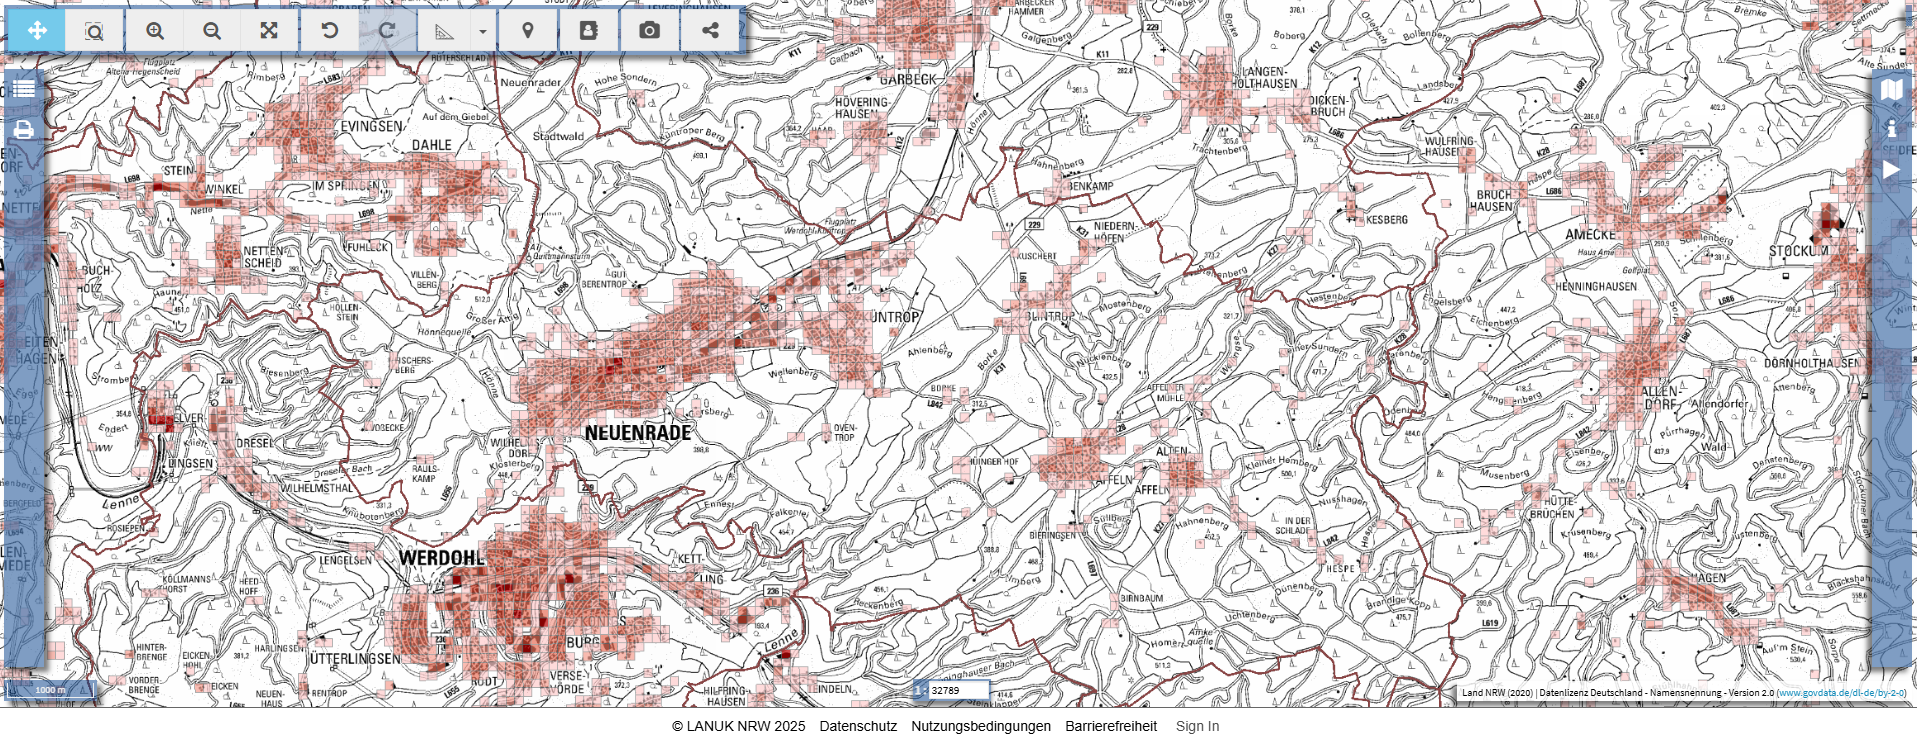Select the zoom-to-rectangle tool

(94, 30)
